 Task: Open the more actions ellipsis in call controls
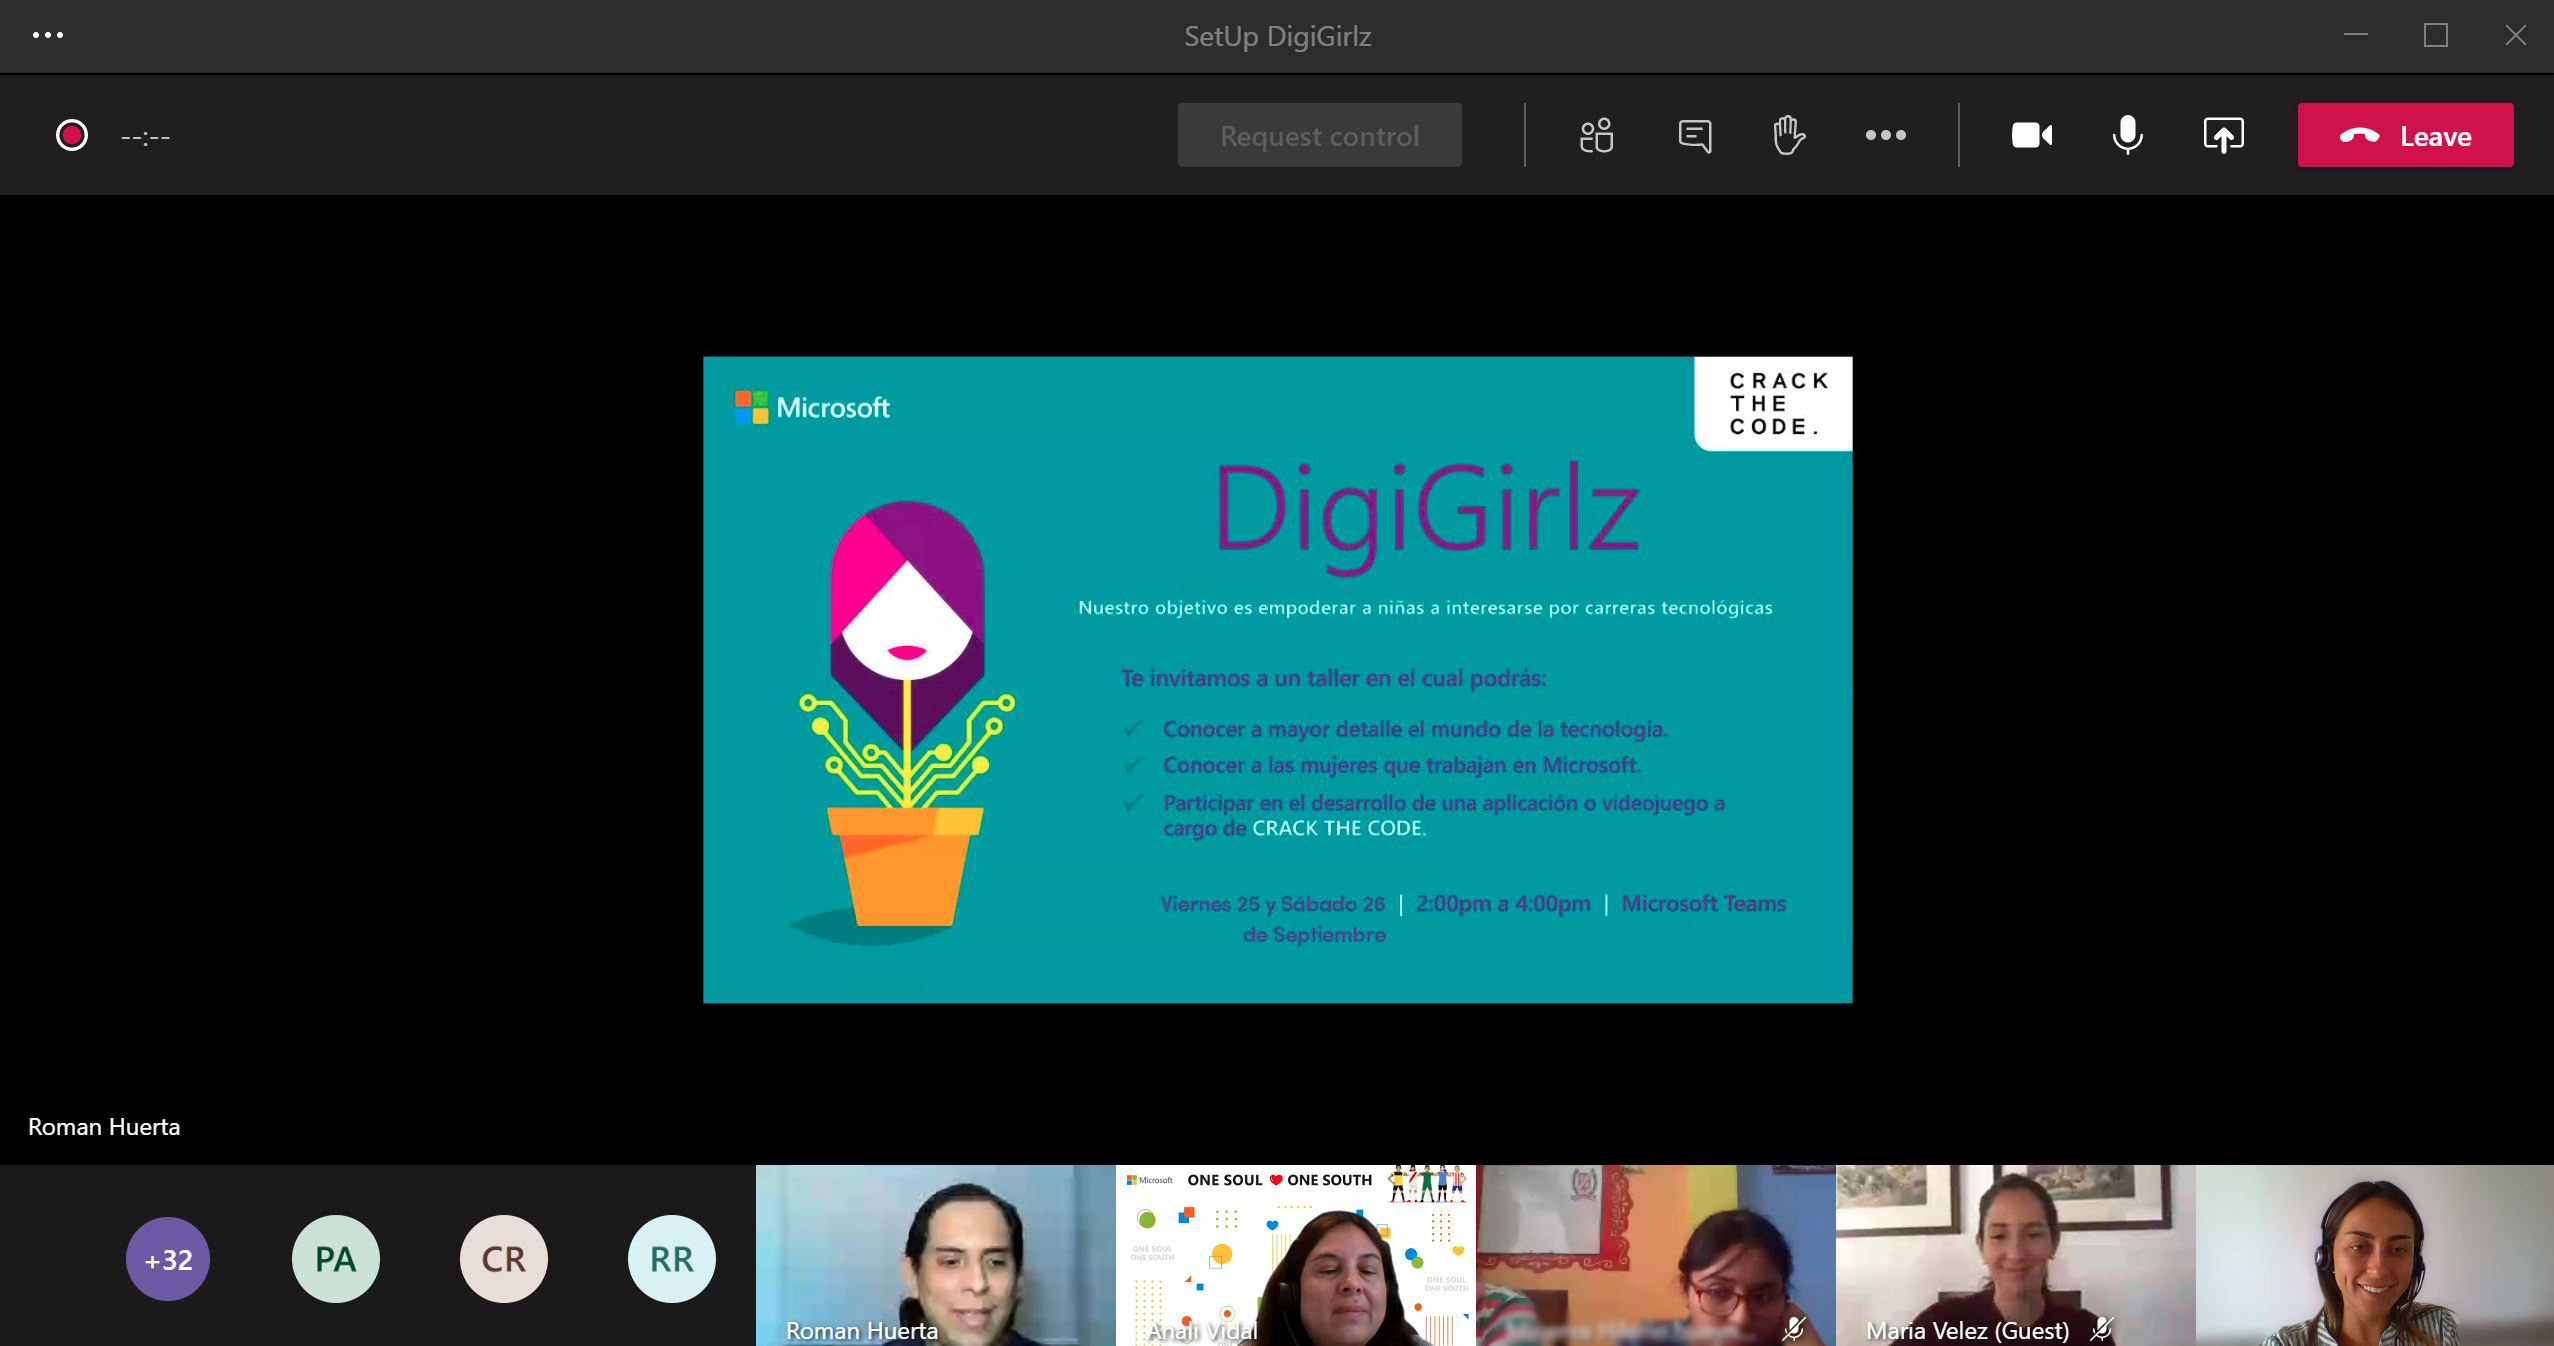(1884, 135)
